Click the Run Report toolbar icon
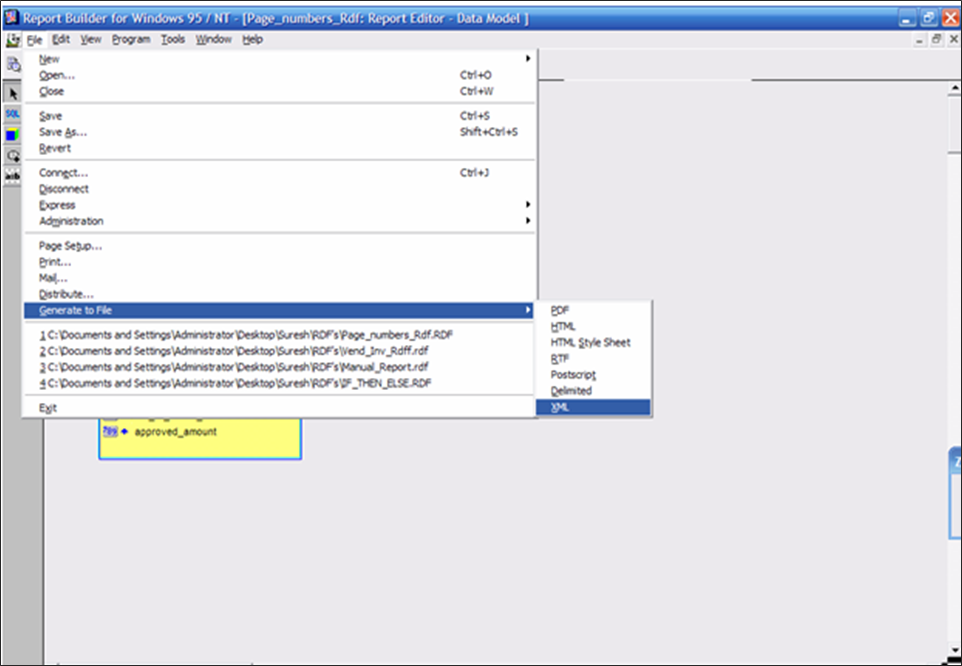This screenshot has height=666, width=962. 13,40
